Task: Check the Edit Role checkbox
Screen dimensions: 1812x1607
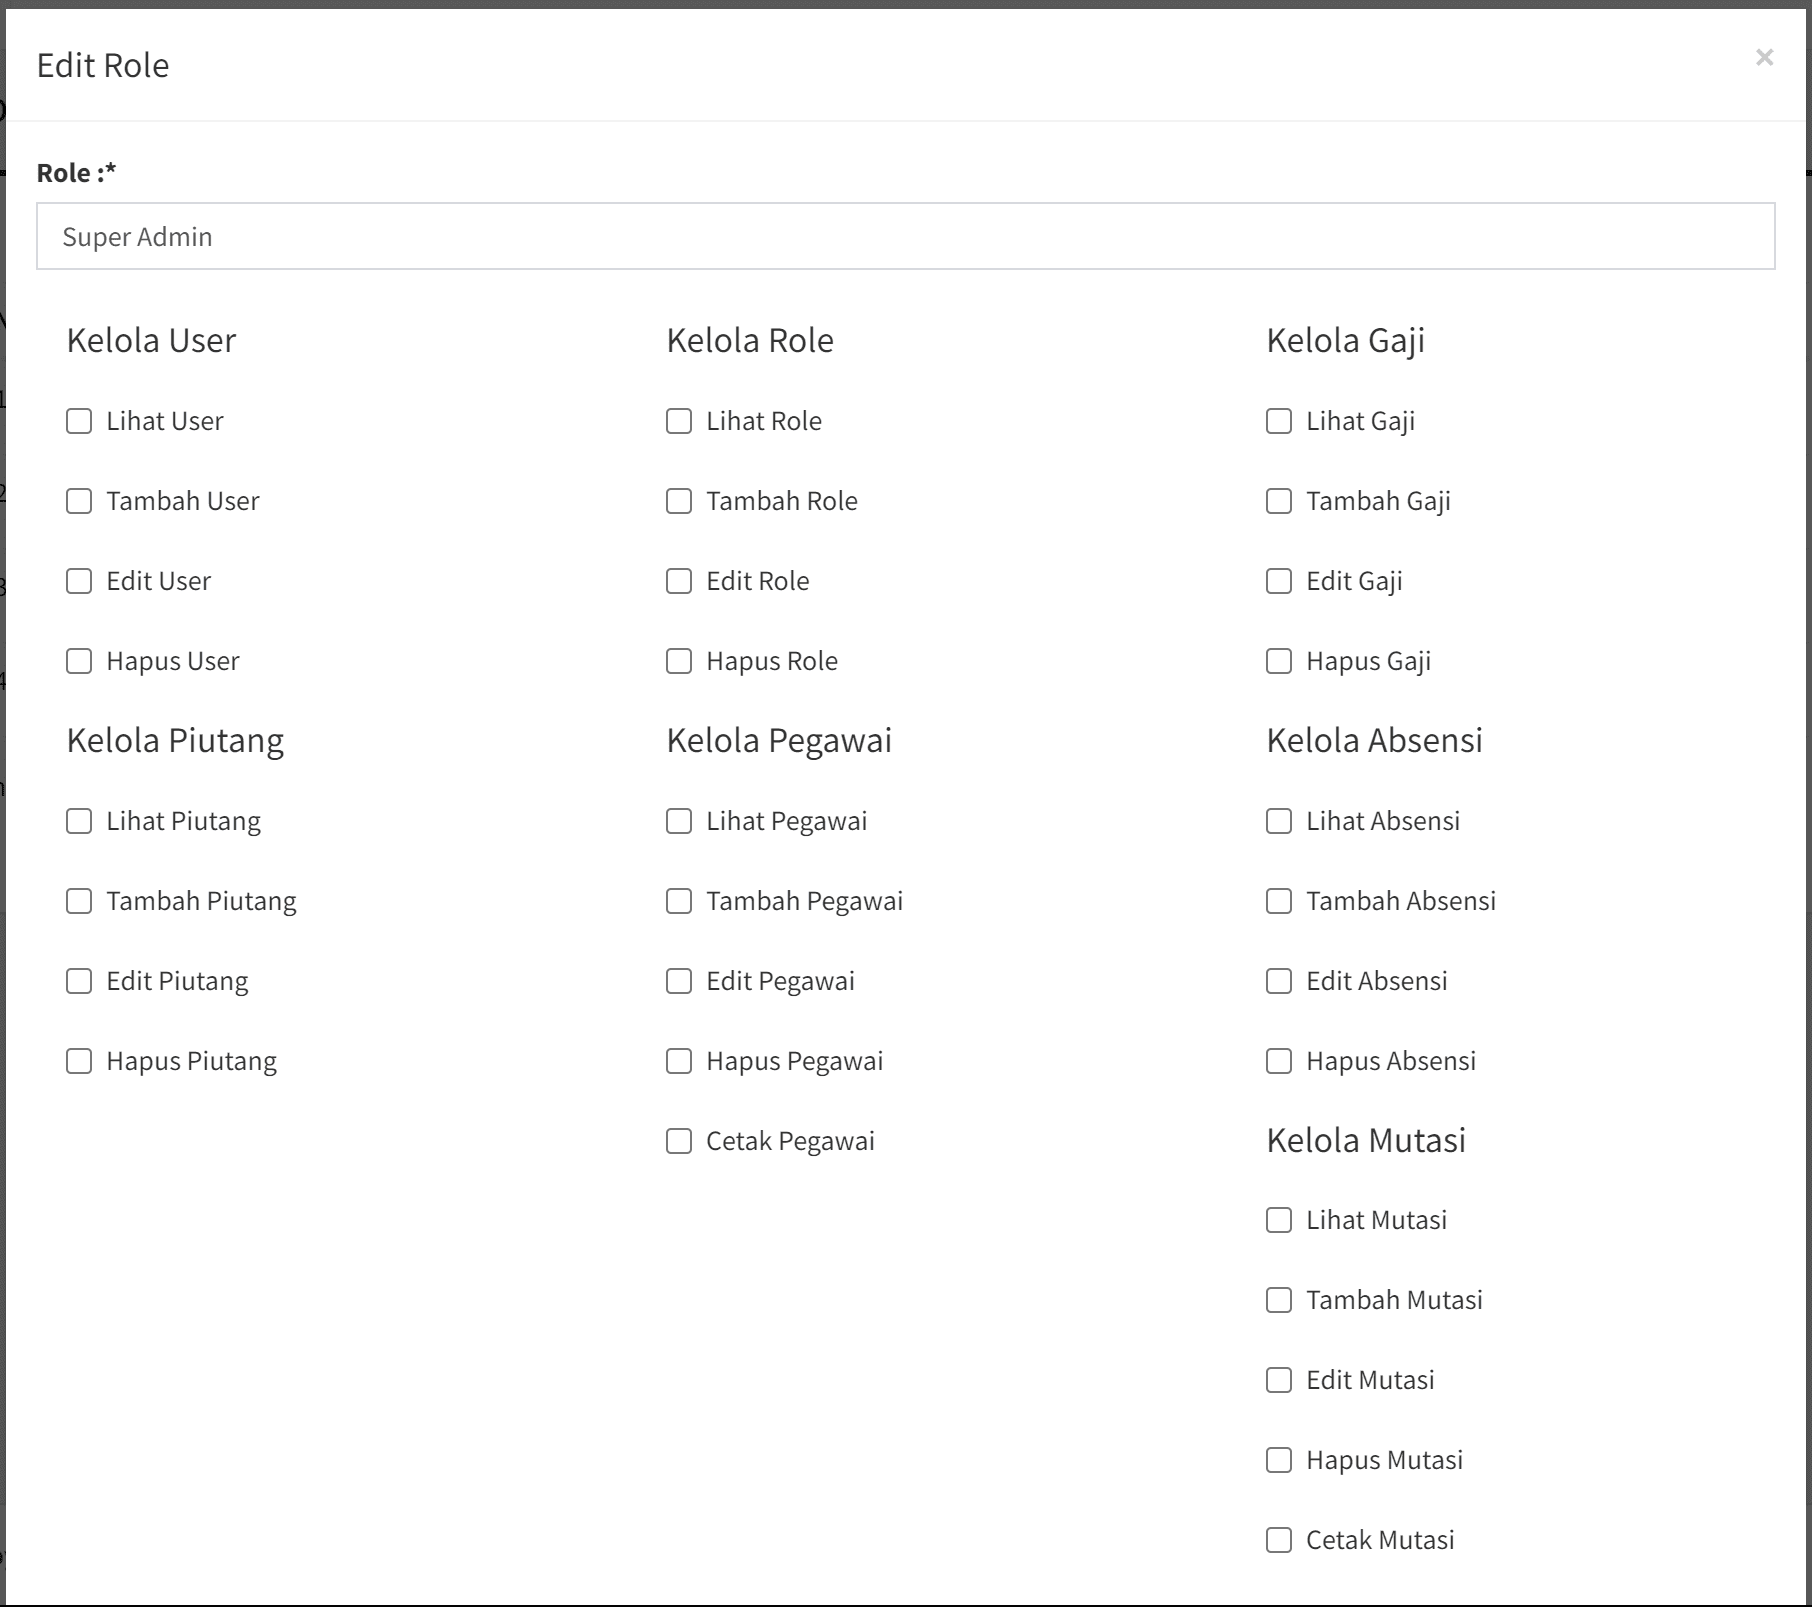Action: click(679, 581)
